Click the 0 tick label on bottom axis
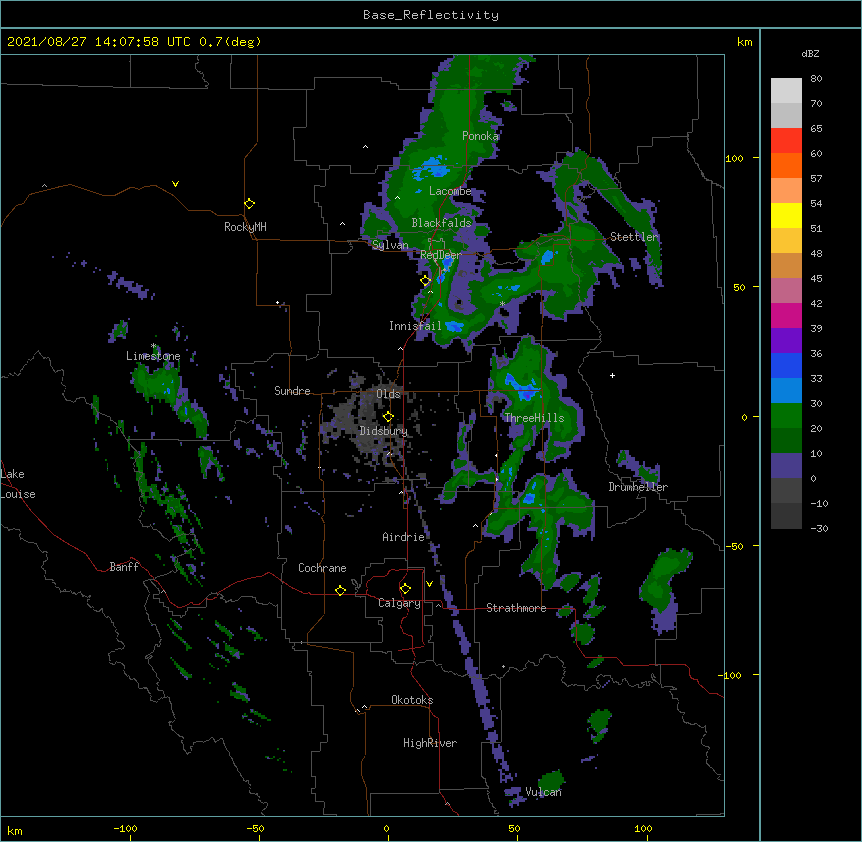This screenshot has height=842, width=862. tap(386, 828)
